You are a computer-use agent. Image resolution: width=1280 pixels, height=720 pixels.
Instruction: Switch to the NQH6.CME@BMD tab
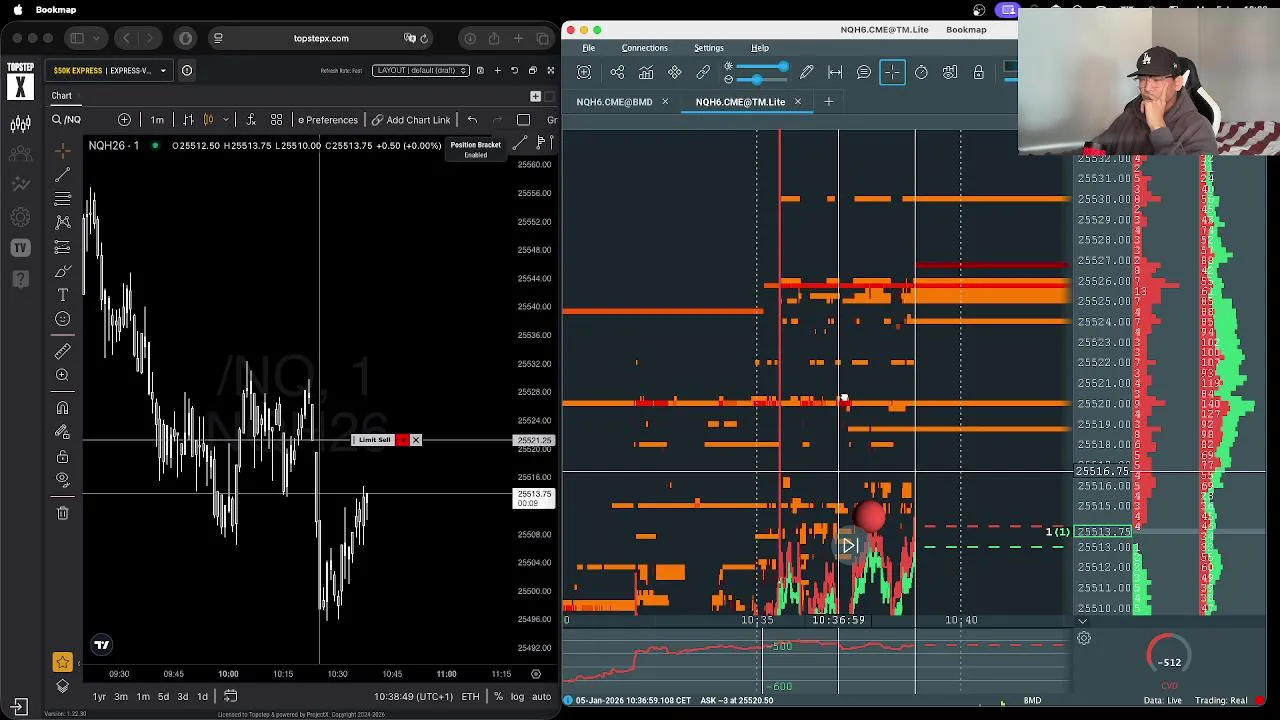614,102
